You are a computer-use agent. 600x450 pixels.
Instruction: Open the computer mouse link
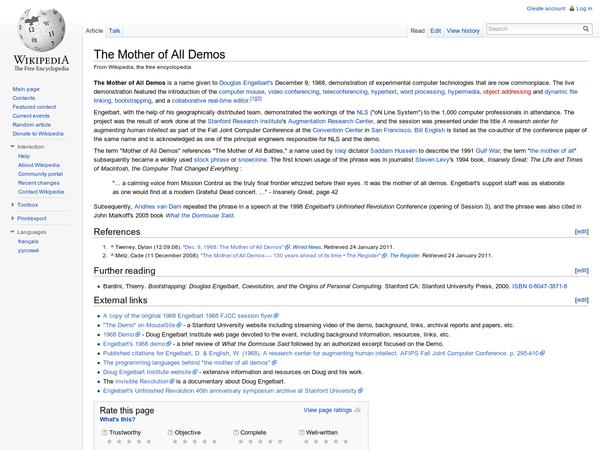coord(241,92)
